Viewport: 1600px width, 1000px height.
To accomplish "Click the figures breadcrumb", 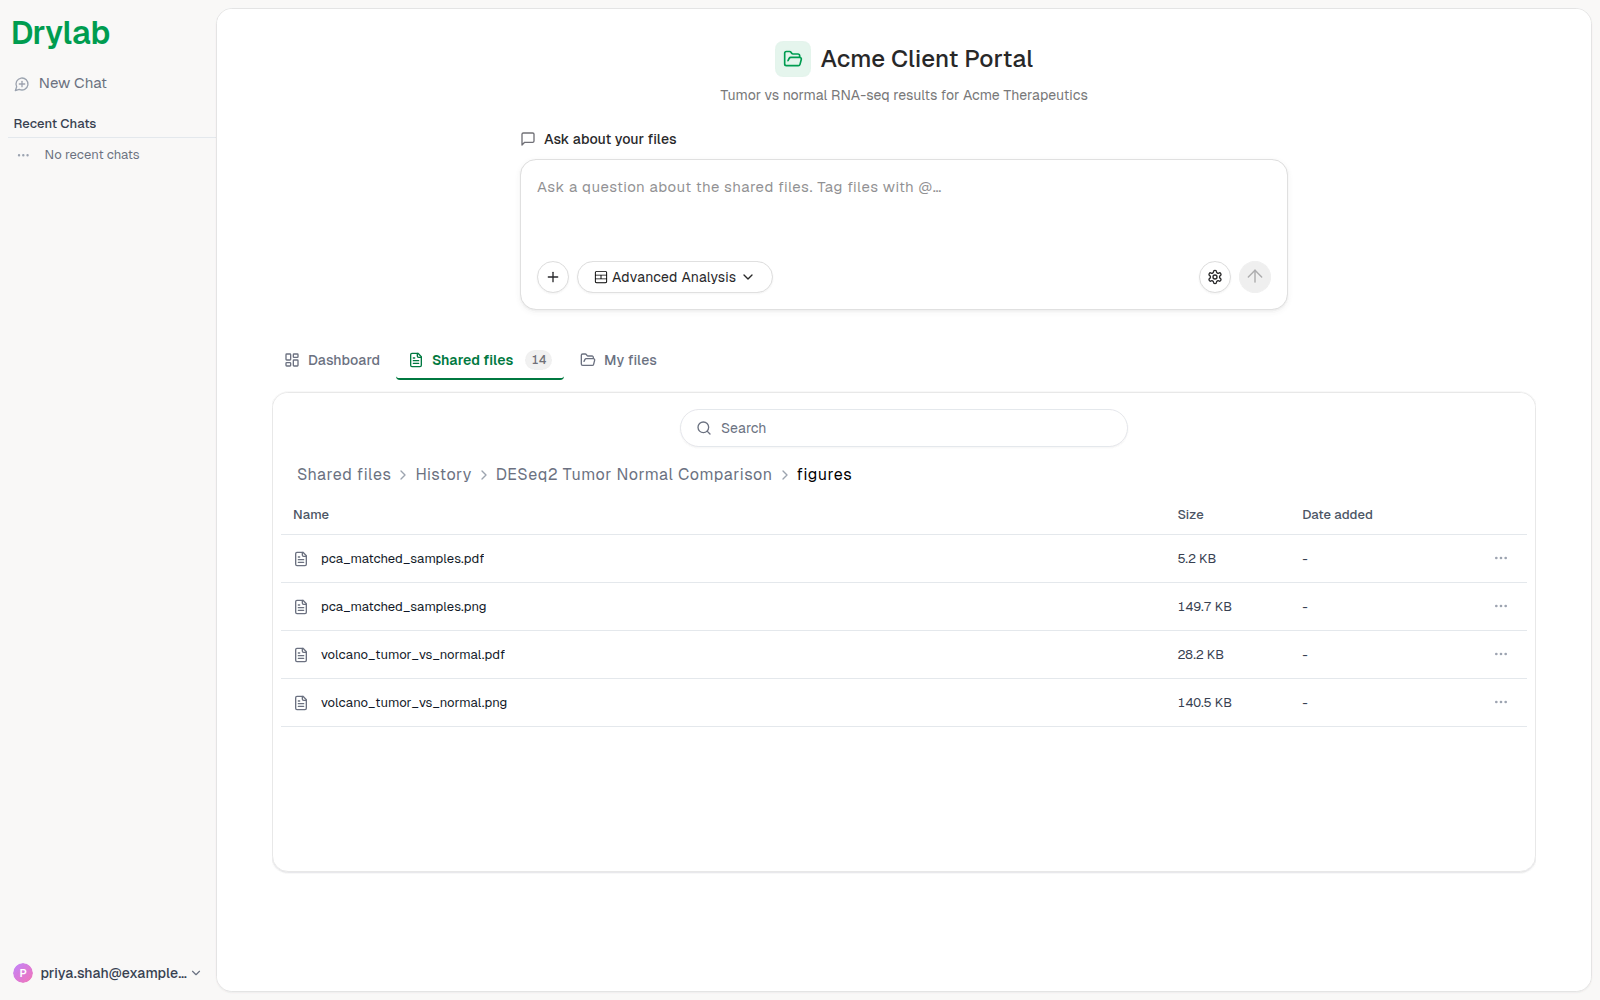I will point(824,474).
